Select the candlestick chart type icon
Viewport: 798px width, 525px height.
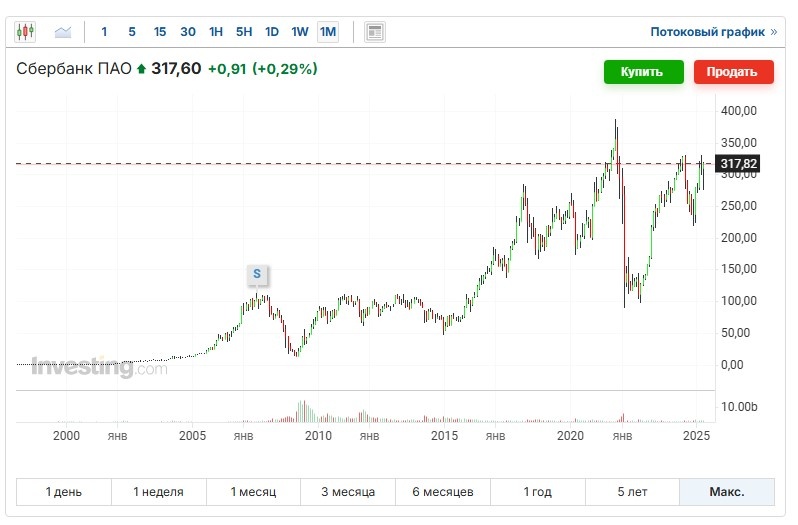(25, 32)
